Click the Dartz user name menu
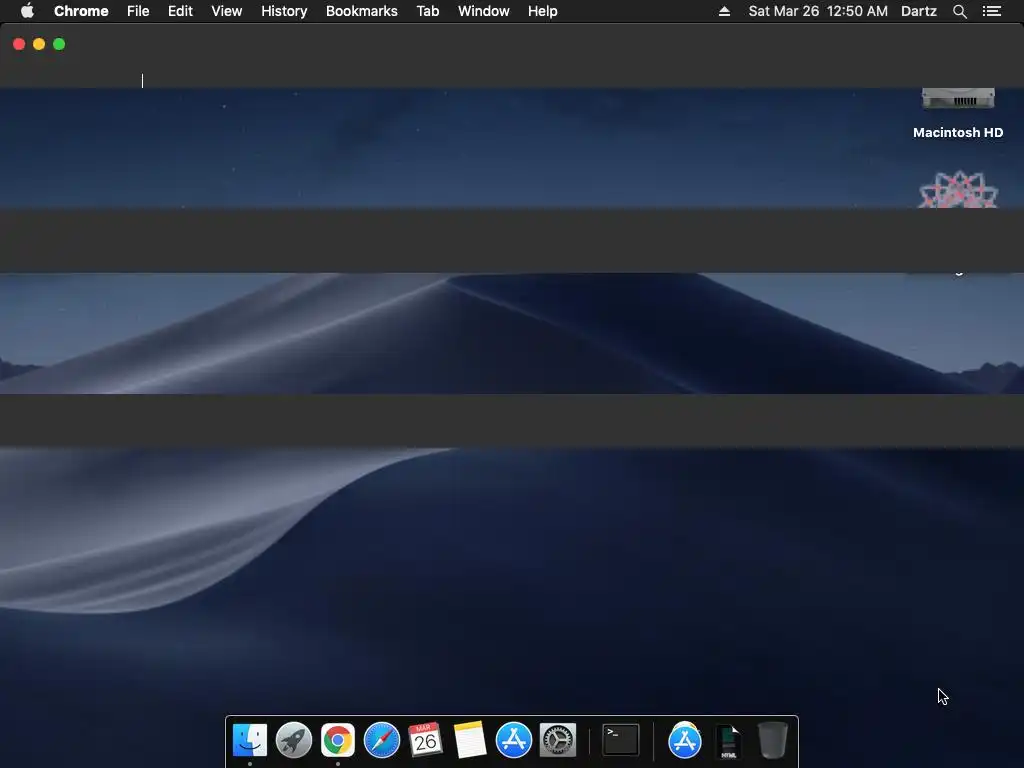1024x768 pixels. click(x=919, y=11)
